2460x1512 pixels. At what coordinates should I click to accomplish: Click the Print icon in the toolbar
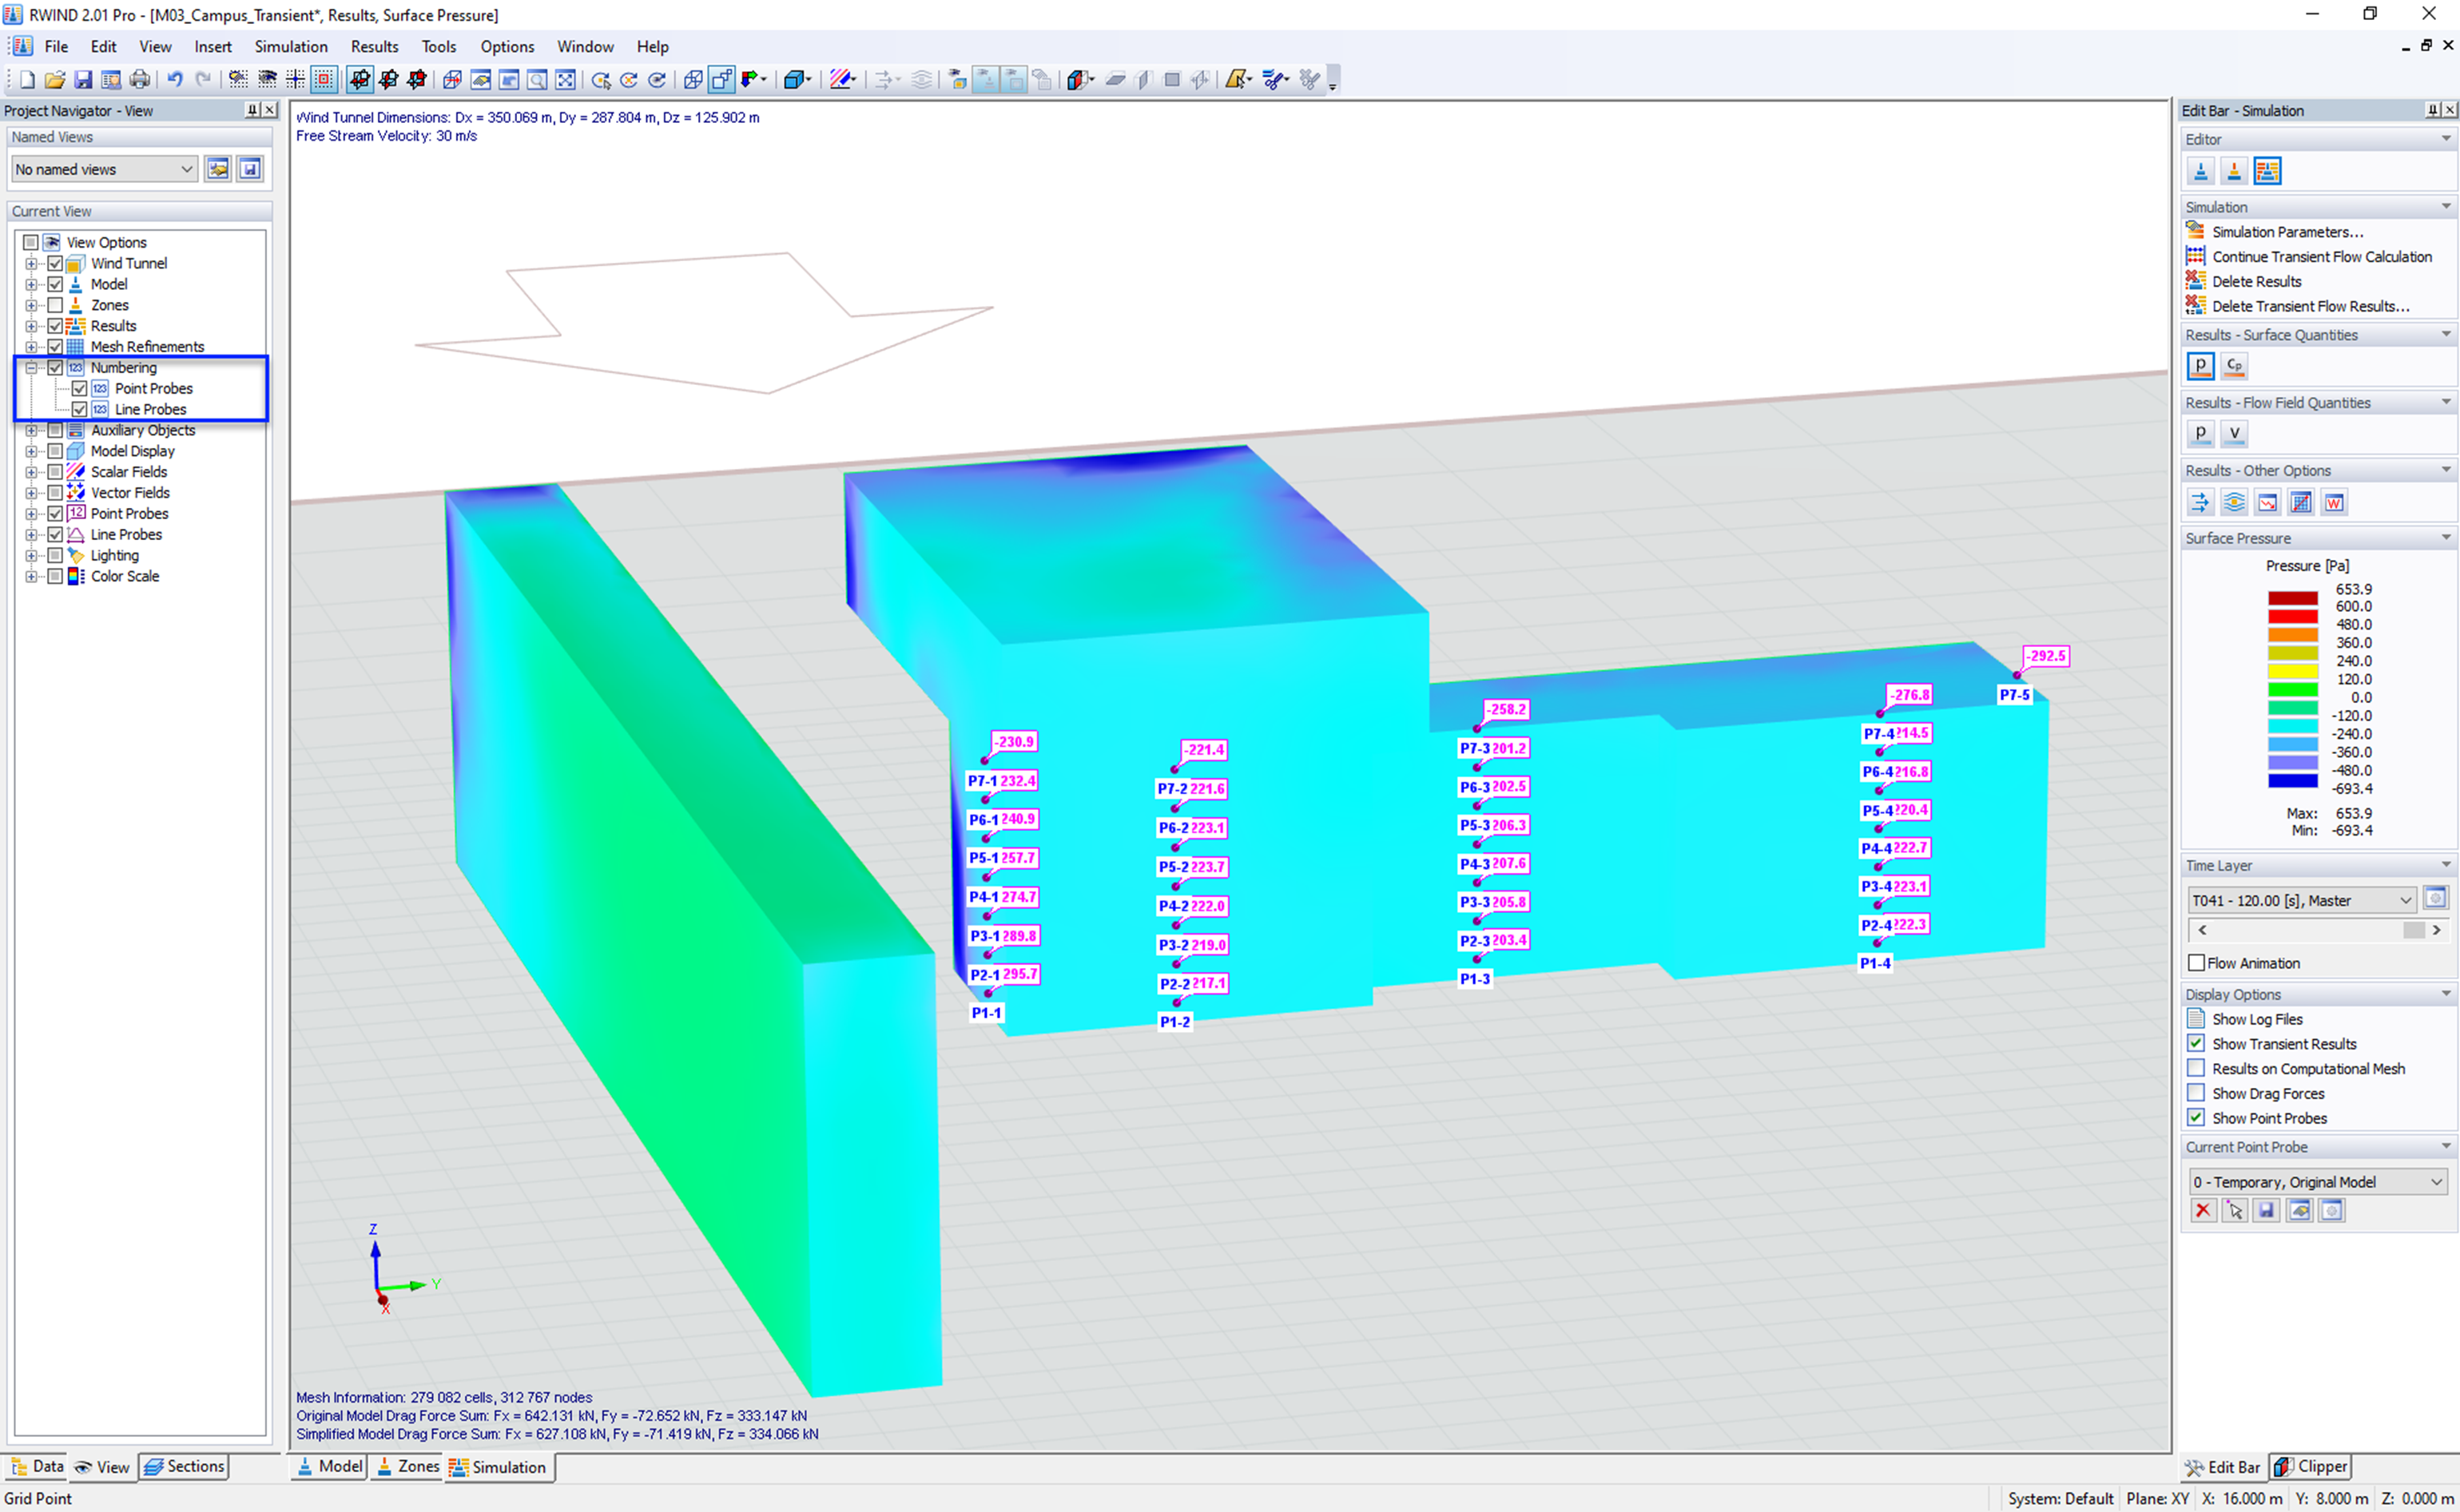pos(140,79)
